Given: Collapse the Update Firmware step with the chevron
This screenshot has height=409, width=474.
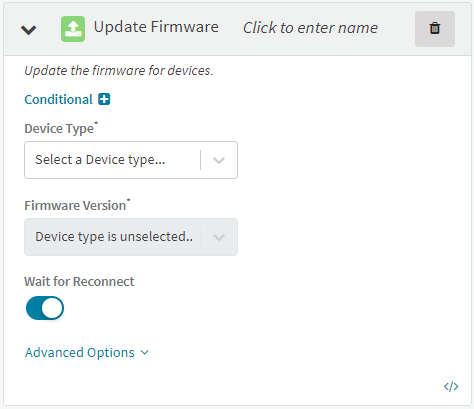Looking at the screenshot, I should [28, 30].
